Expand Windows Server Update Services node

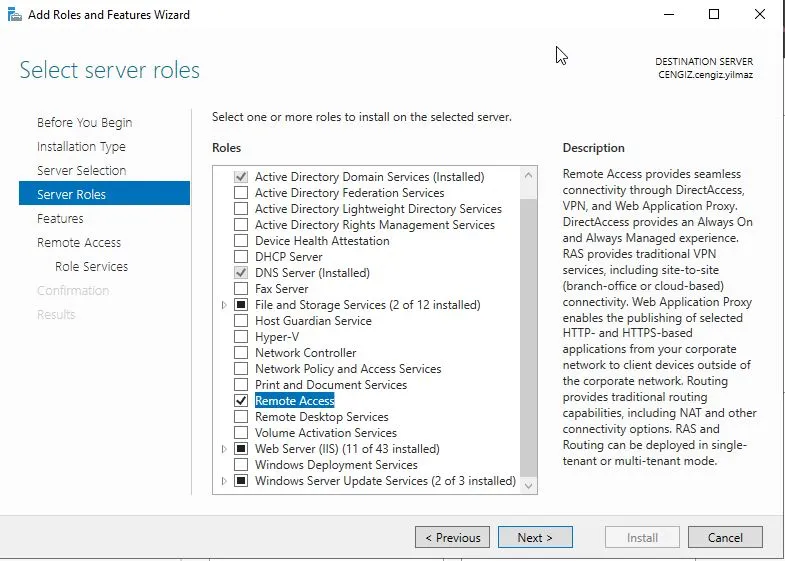tap(224, 481)
